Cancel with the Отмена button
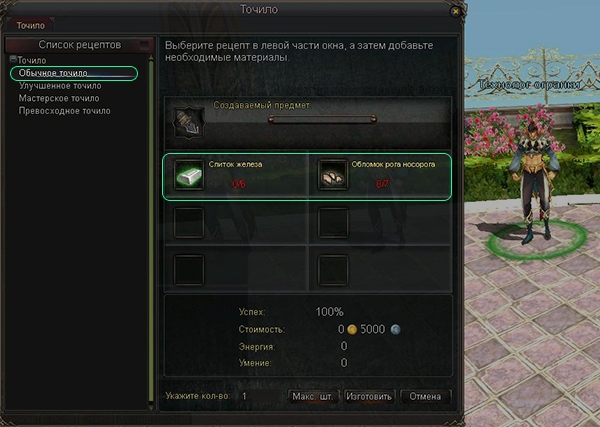 (425, 396)
